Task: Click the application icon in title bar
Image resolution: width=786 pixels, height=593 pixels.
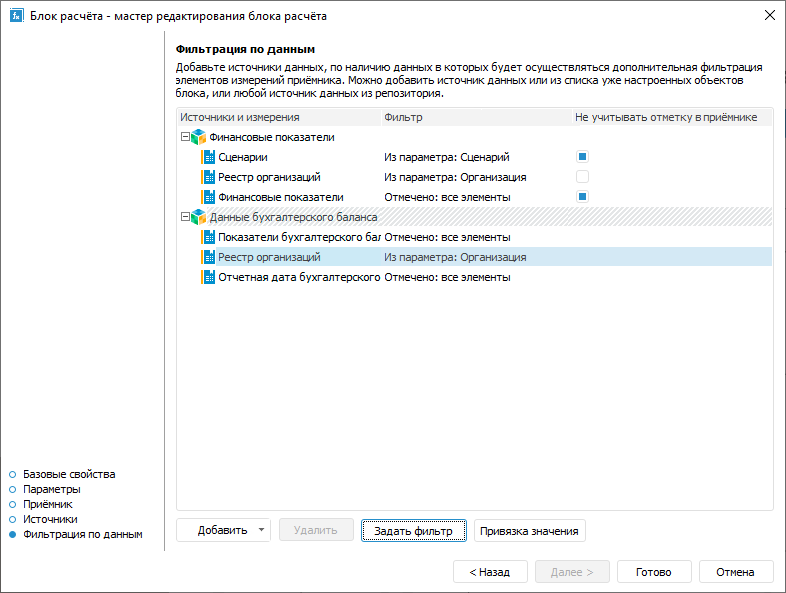Action: (16, 16)
